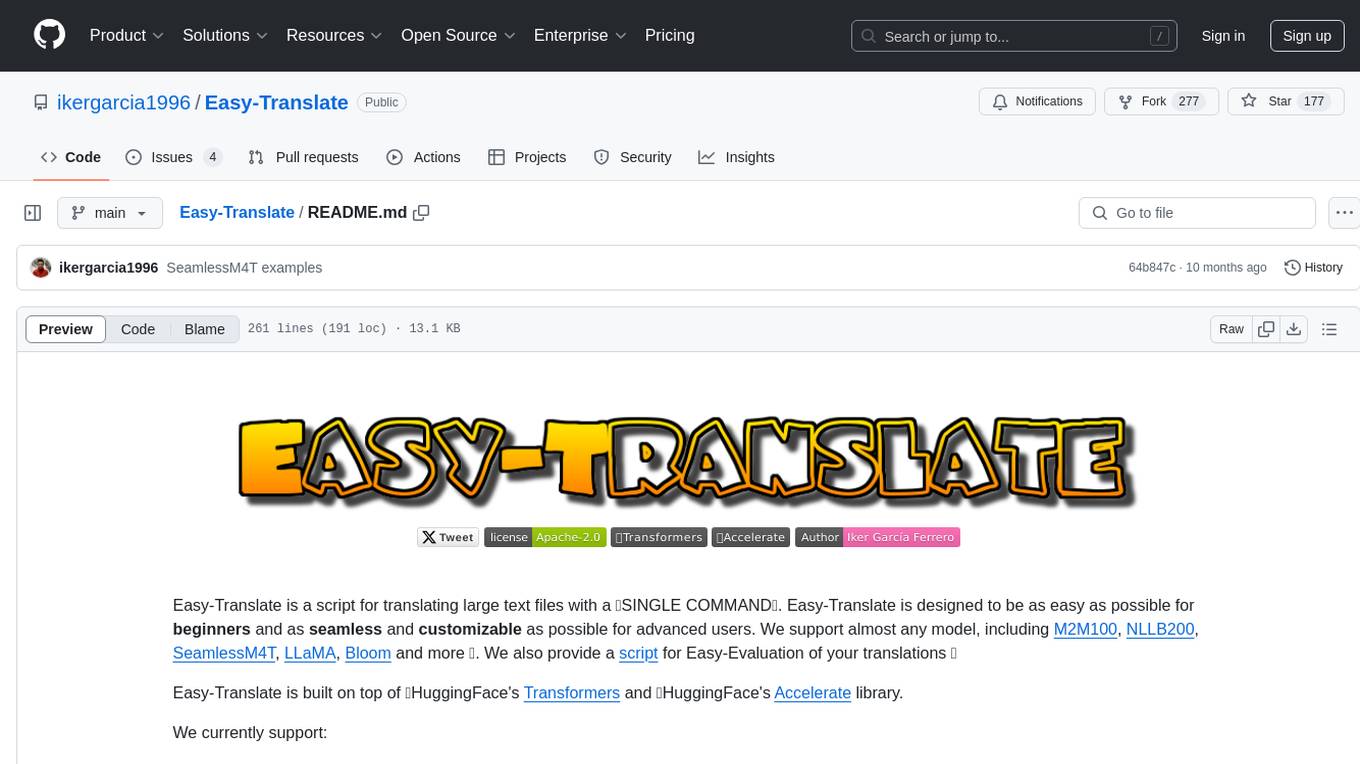Click the X Tweet badge
Image resolution: width=1360 pixels, height=764 pixels.
coord(448,537)
